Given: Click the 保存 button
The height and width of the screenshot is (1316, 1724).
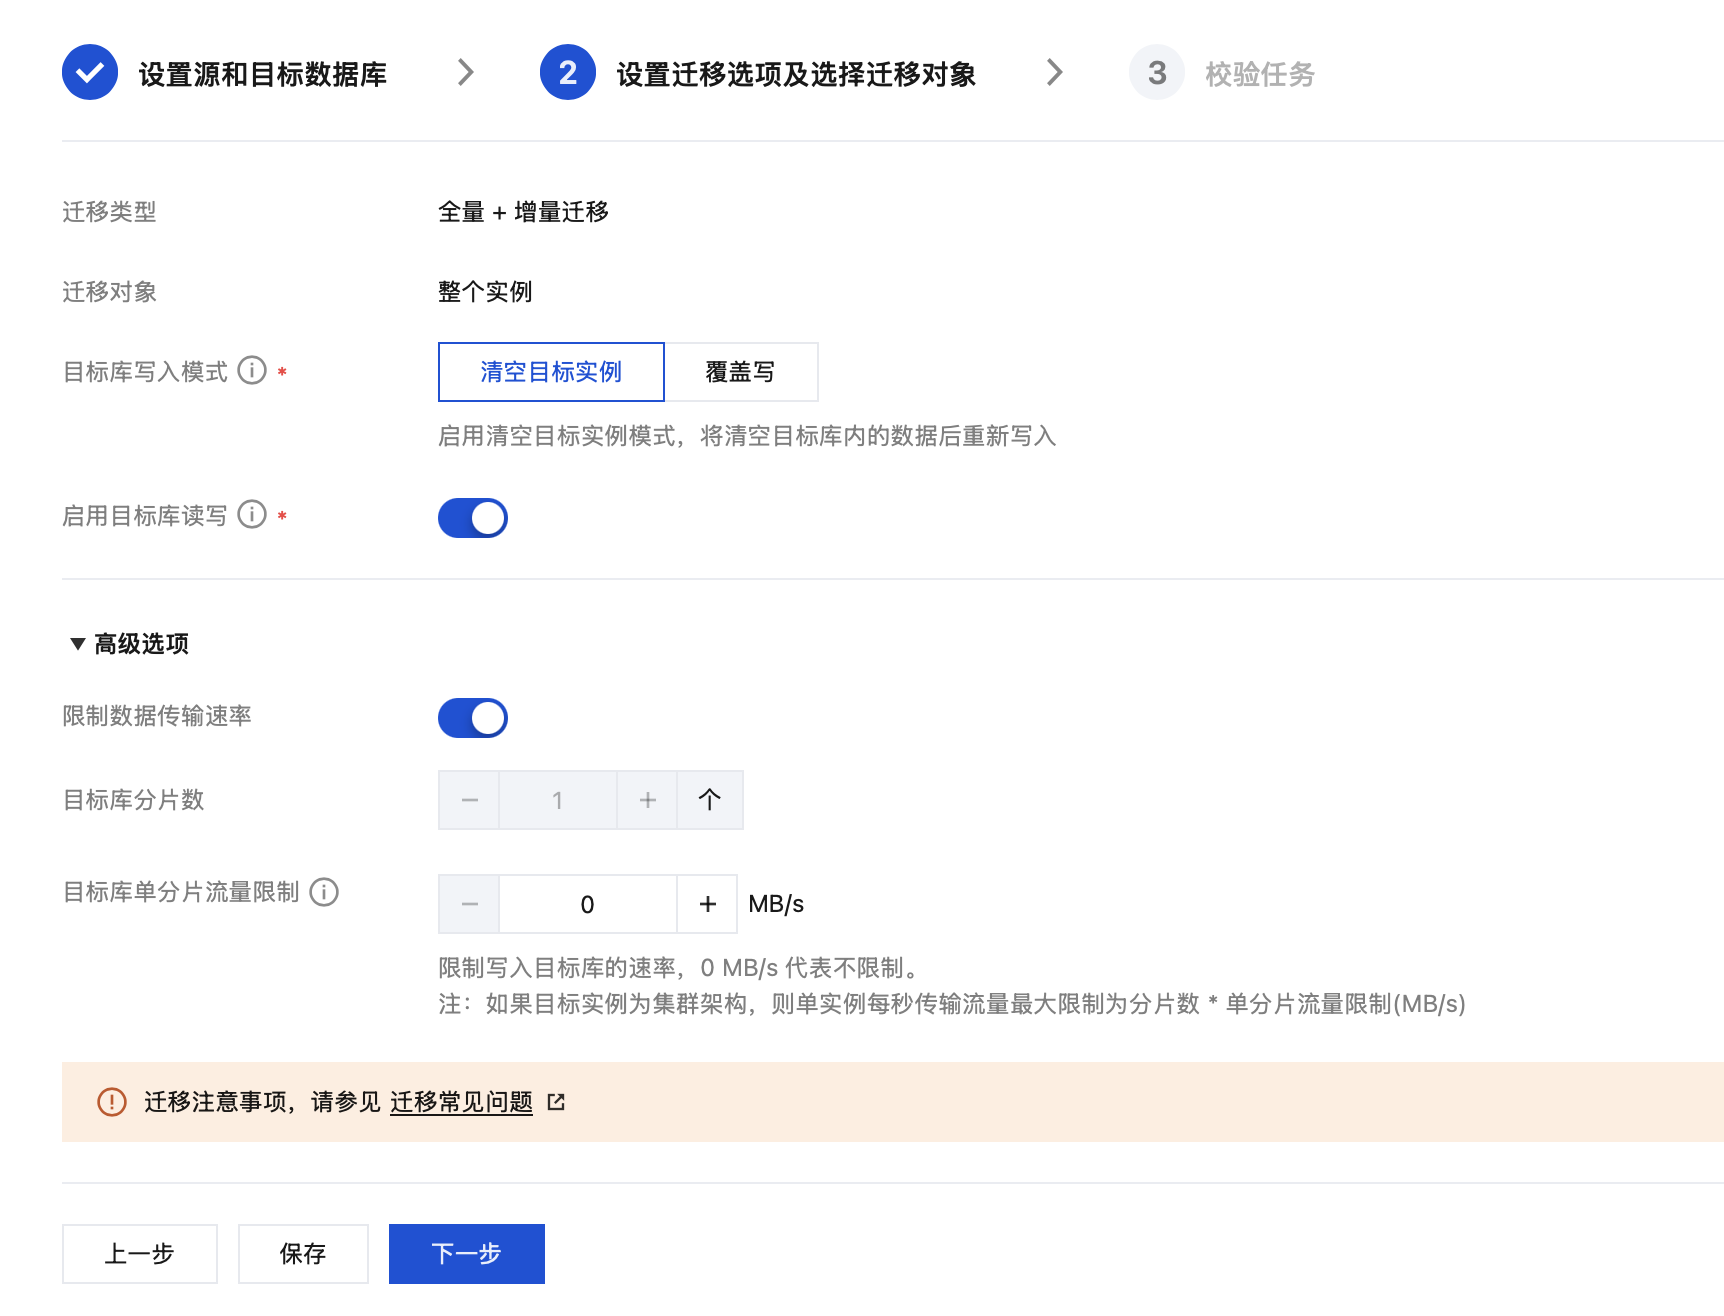Looking at the screenshot, I should 303,1254.
